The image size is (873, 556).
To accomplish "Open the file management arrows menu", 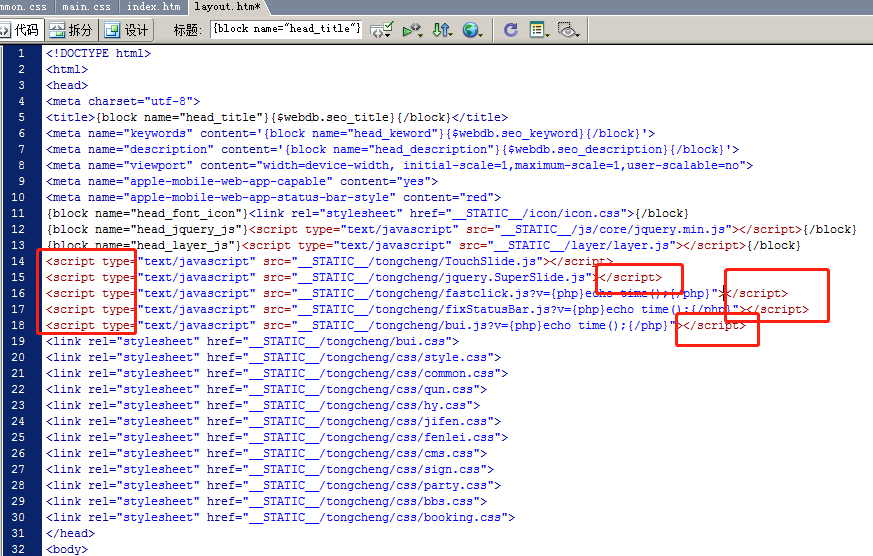I will (x=442, y=30).
